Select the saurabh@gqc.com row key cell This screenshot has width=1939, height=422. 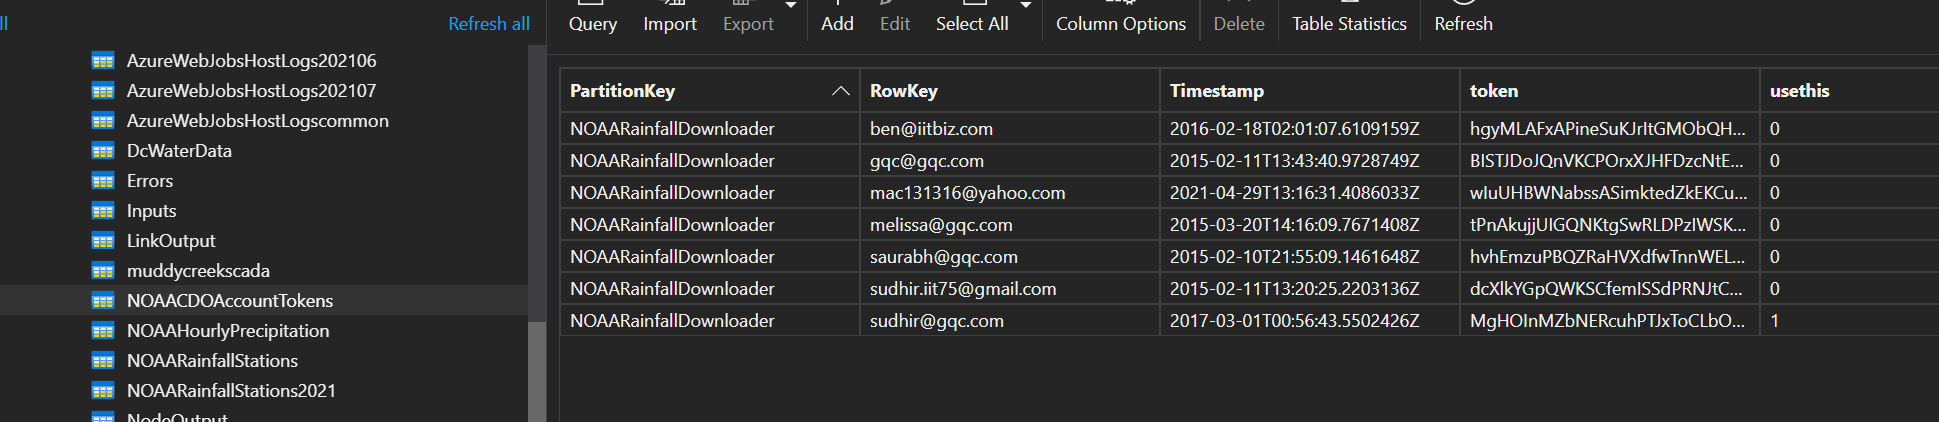1010,257
